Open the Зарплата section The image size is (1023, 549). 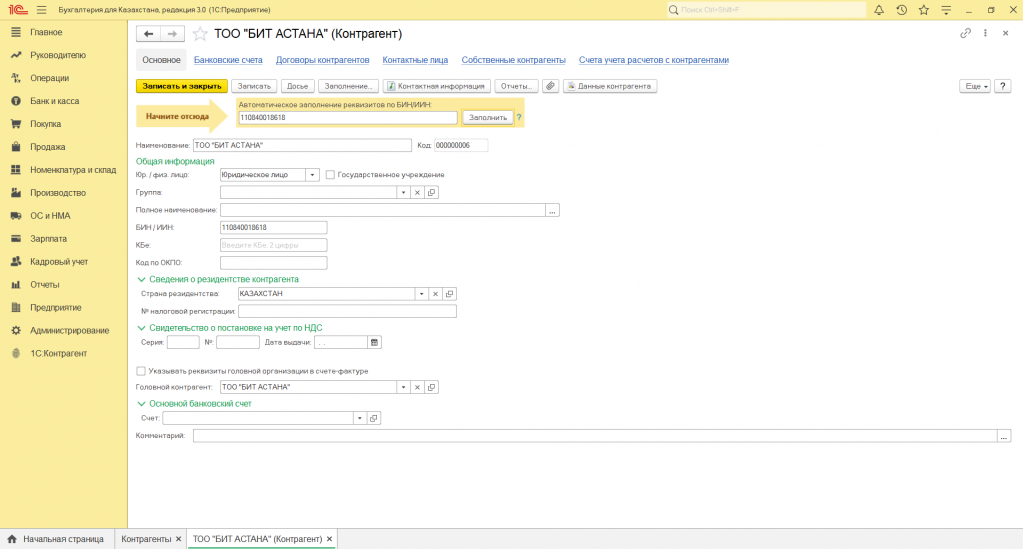pos(48,239)
